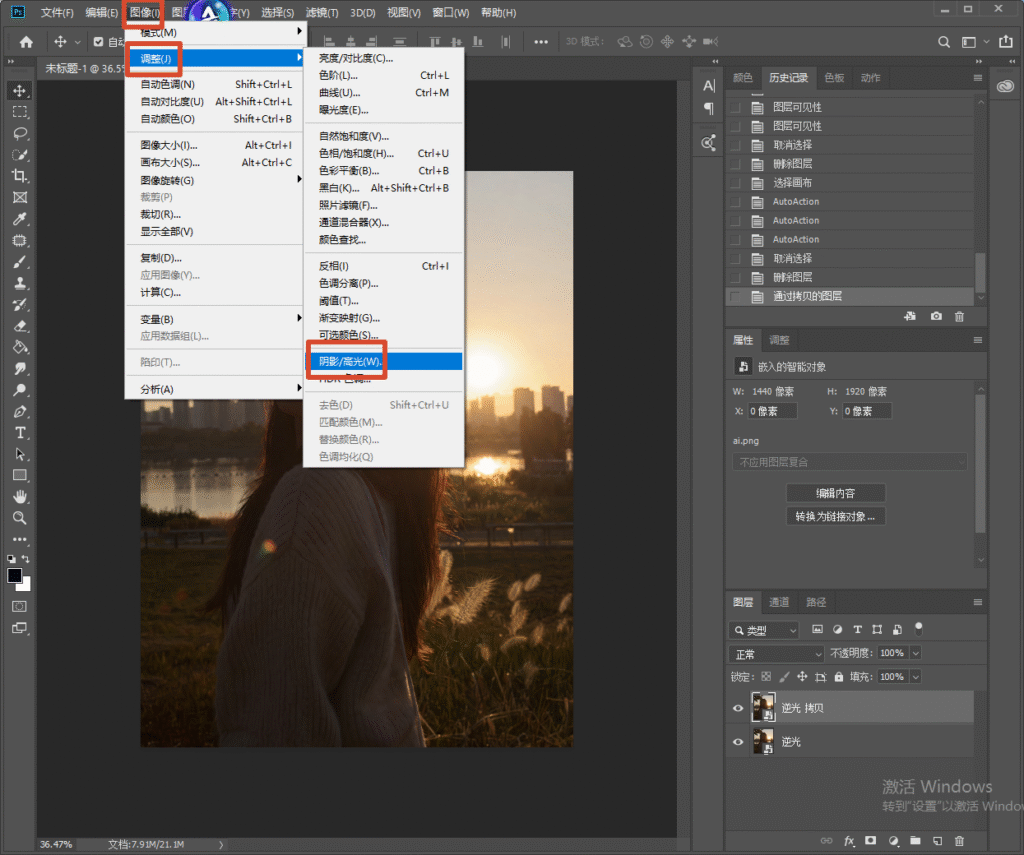This screenshot has height=855, width=1024.
Task: Click the Y position input field
Action: tap(867, 411)
